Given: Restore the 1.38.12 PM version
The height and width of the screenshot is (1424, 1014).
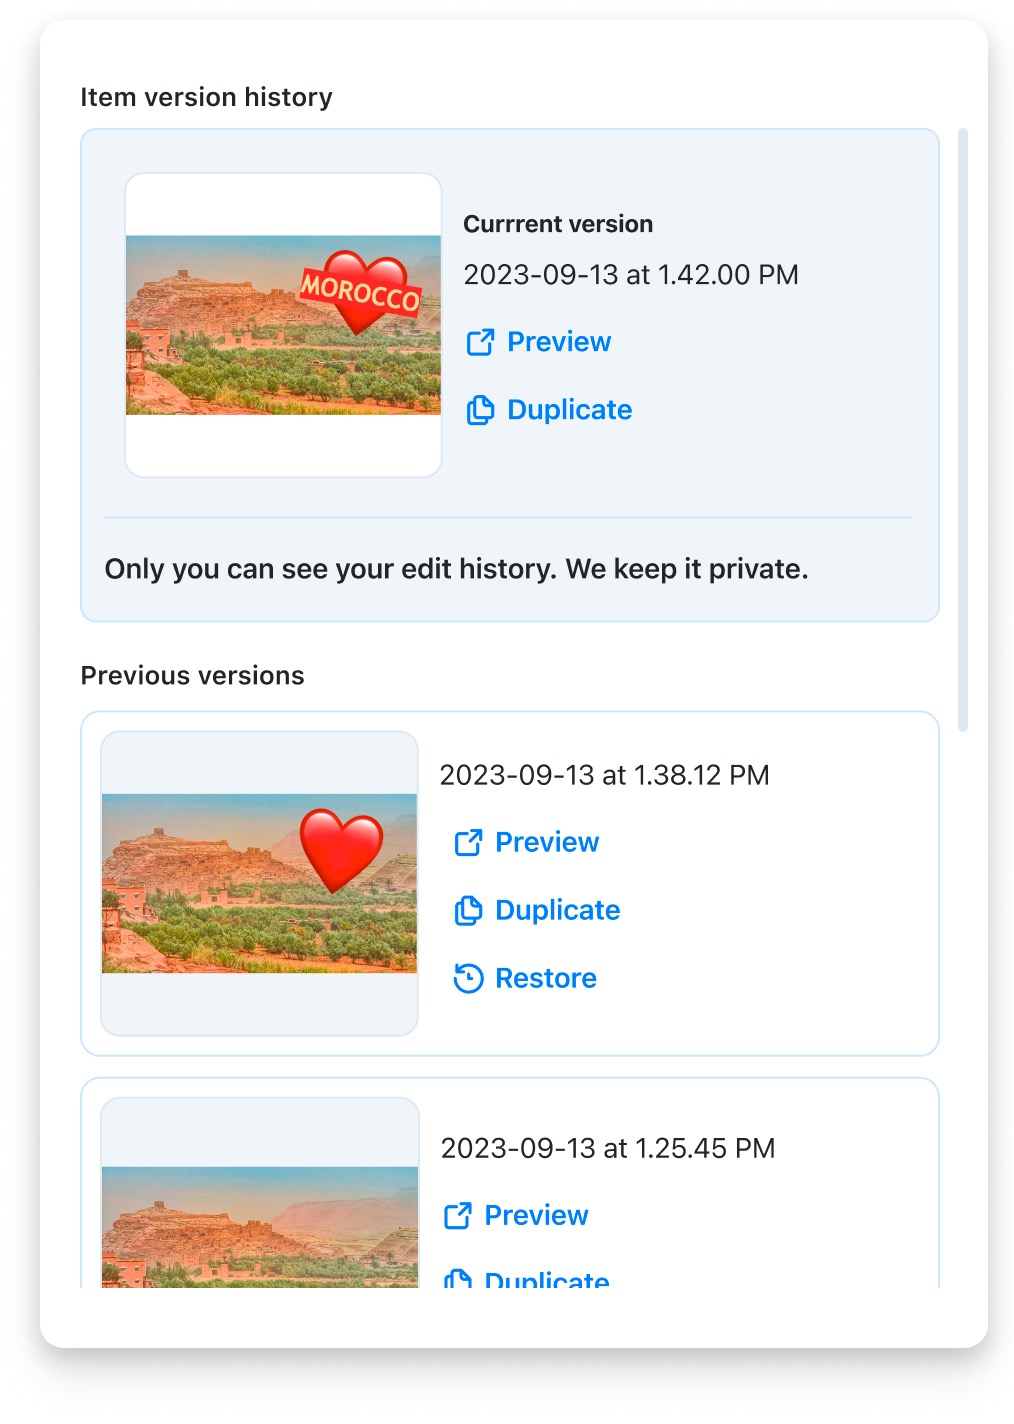Looking at the screenshot, I should (x=546, y=978).
